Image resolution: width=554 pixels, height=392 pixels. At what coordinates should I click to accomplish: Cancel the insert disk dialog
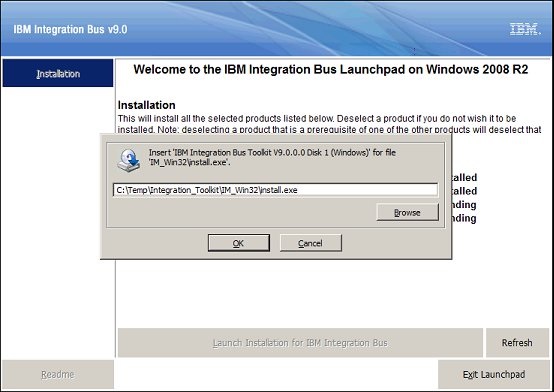click(310, 243)
